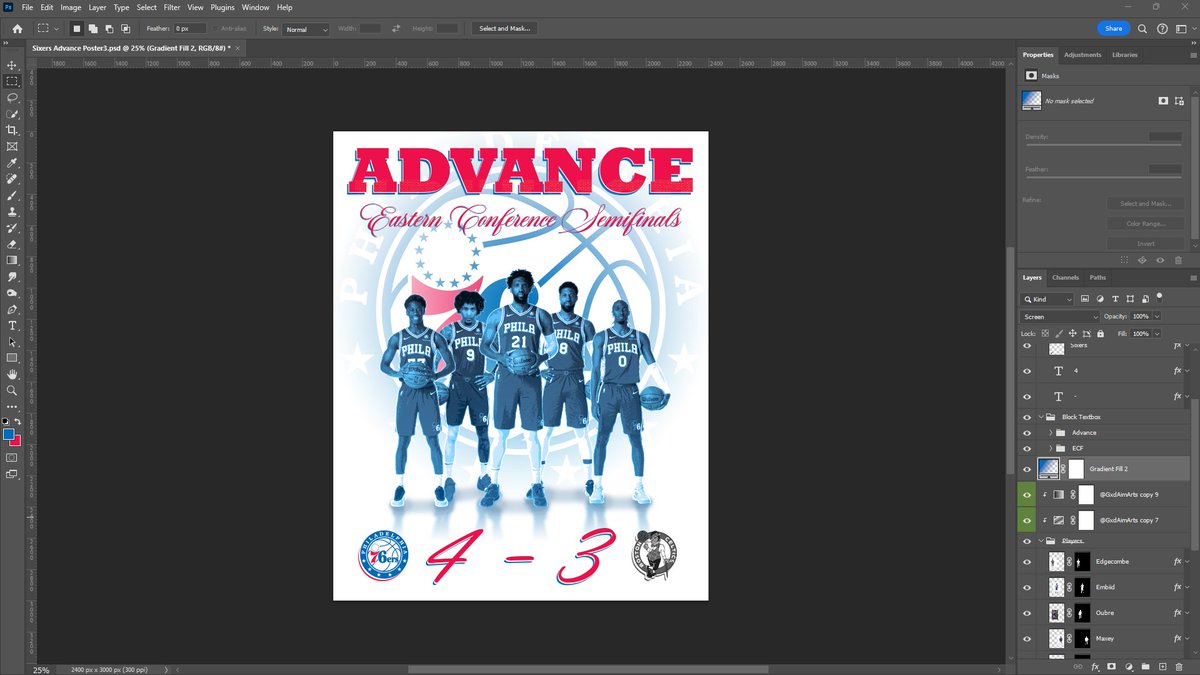Hide the Embiid layer
Viewport: 1200px width, 675px height.
pos(1027,587)
